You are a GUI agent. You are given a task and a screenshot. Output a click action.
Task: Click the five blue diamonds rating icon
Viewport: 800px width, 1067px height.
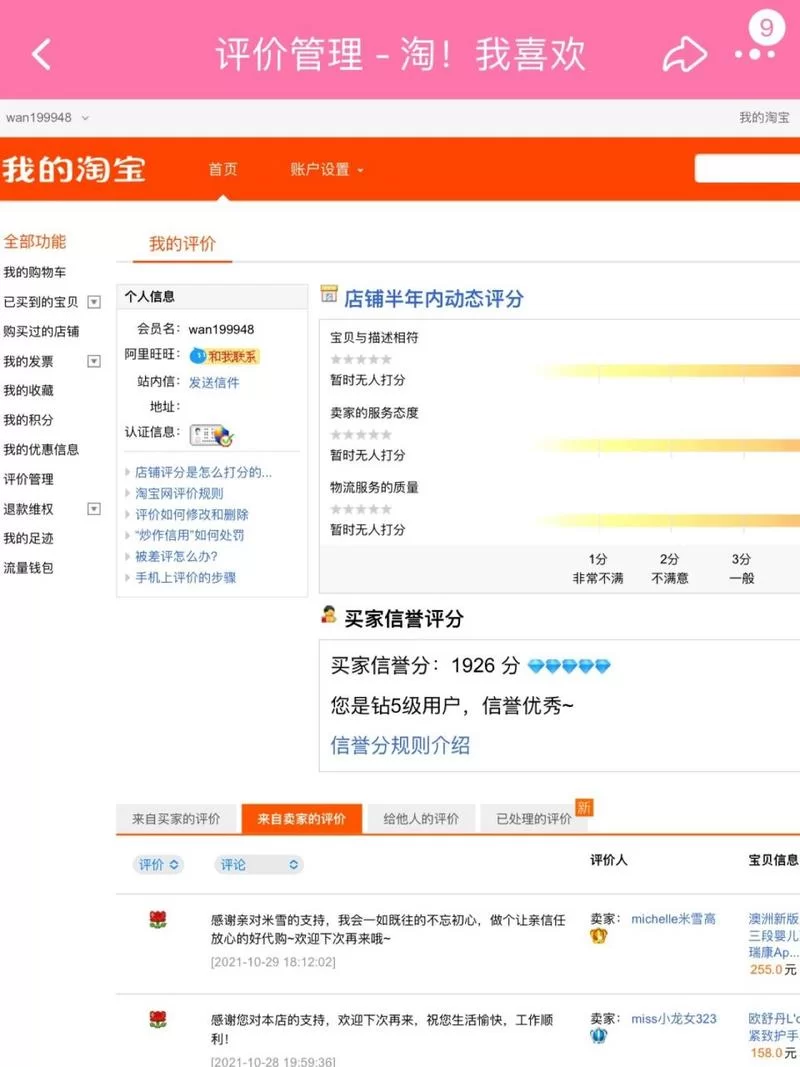point(569,666)
